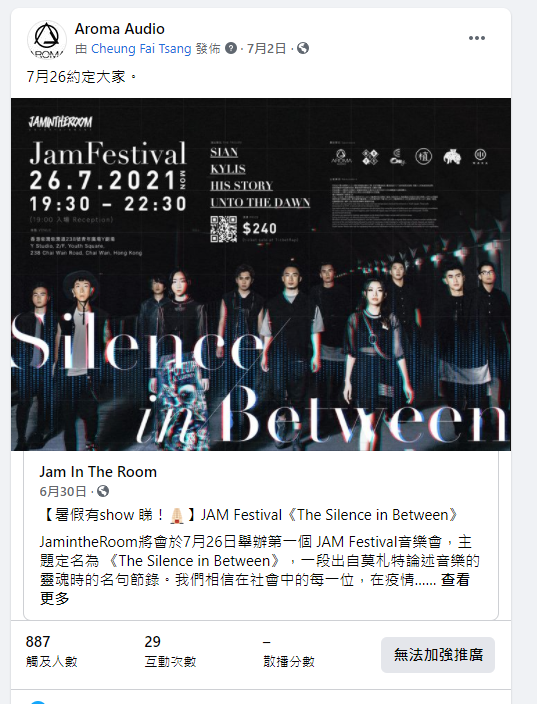This screenshot has width=537, height=704.
Task: Click the 7月2日 post date
Action: click(x=266, y=48)
